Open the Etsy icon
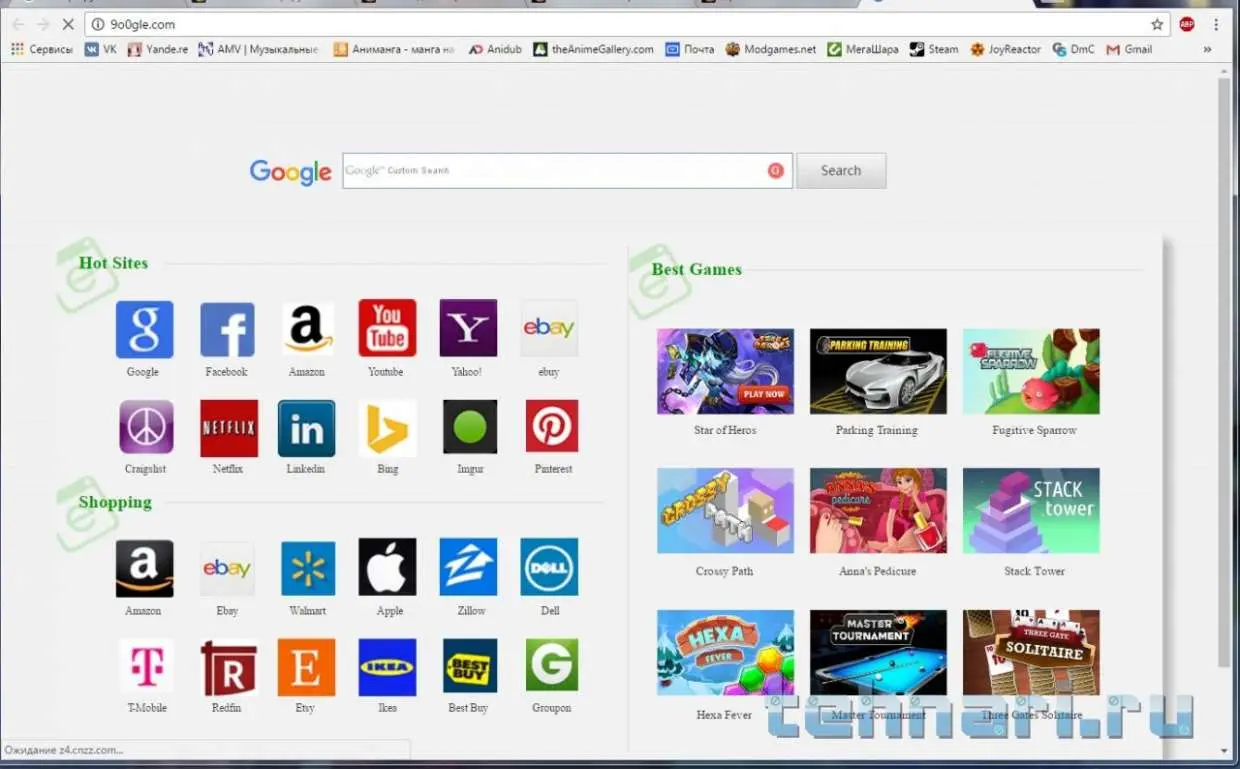Image resolution: width=1240 pixels, height=769 pixels. tap(306, 667)
